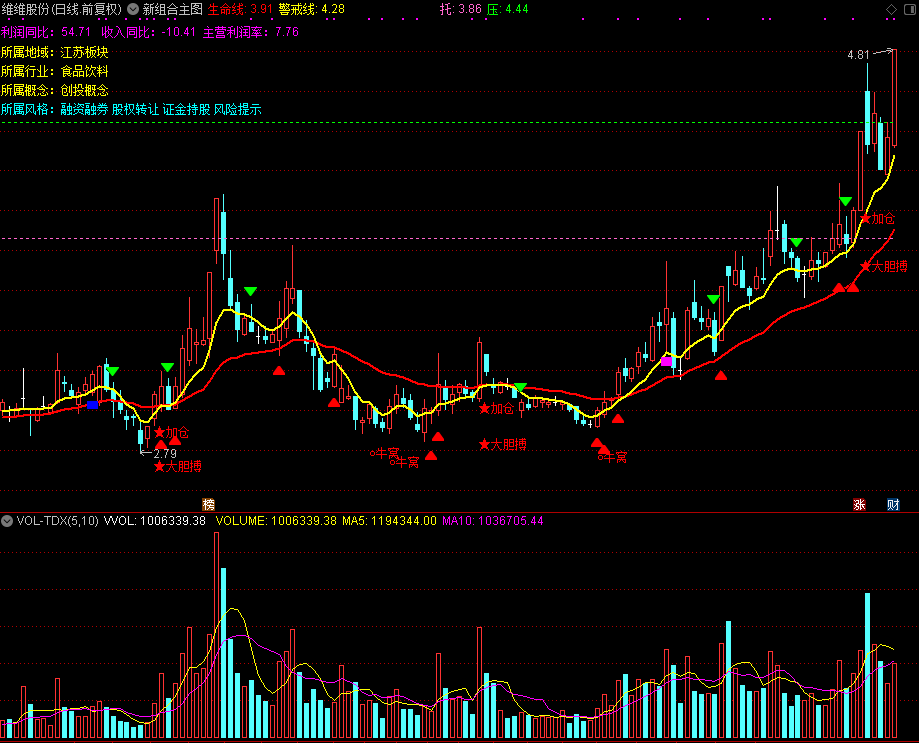Screen dimensions: 919x743
Task: Select the magenta square marker on chart
Action: point(666,362)
